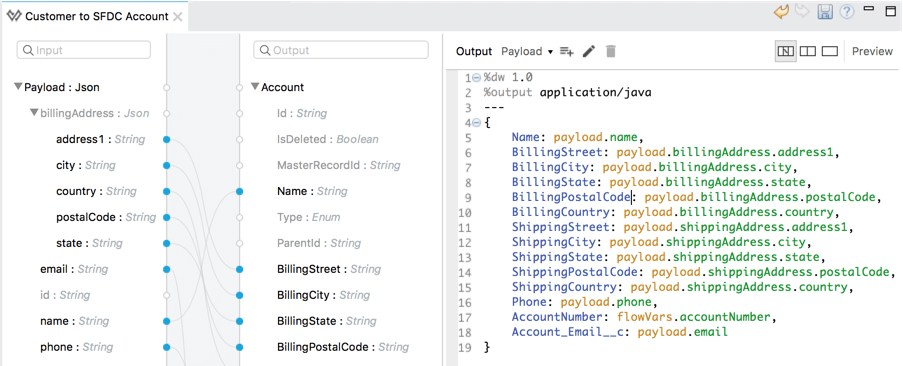The width and height of the screenshot is (903, 366).
Task: Click the Output label above the script
Action: point(474,51)
